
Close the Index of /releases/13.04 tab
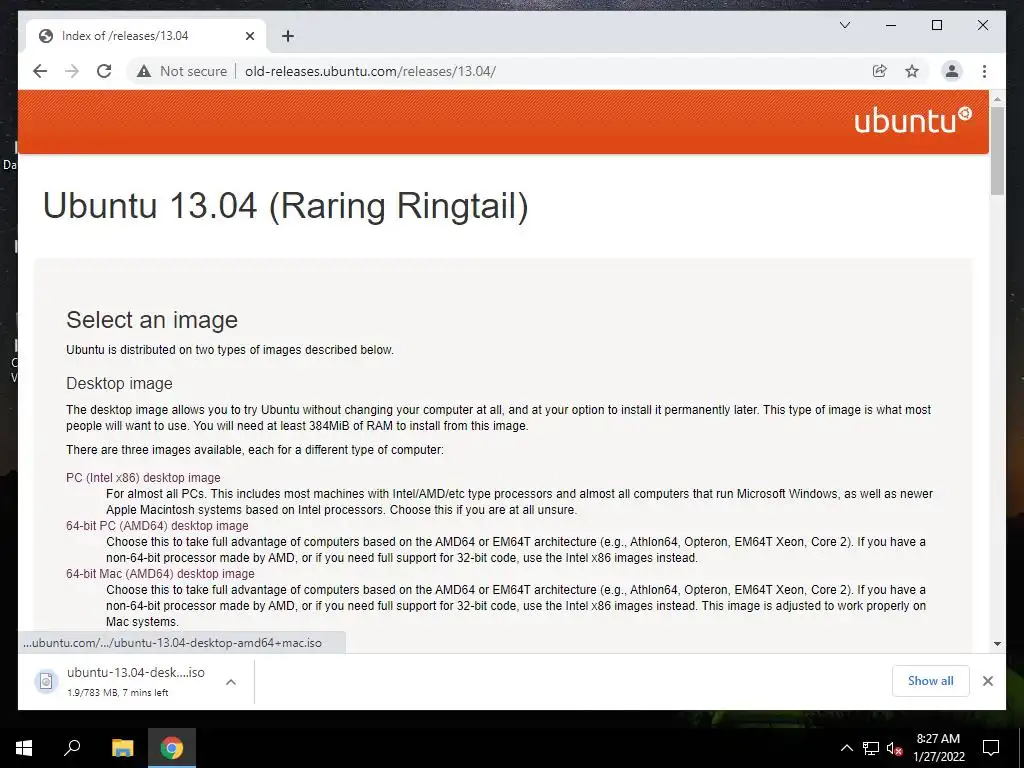click(249, 36)
